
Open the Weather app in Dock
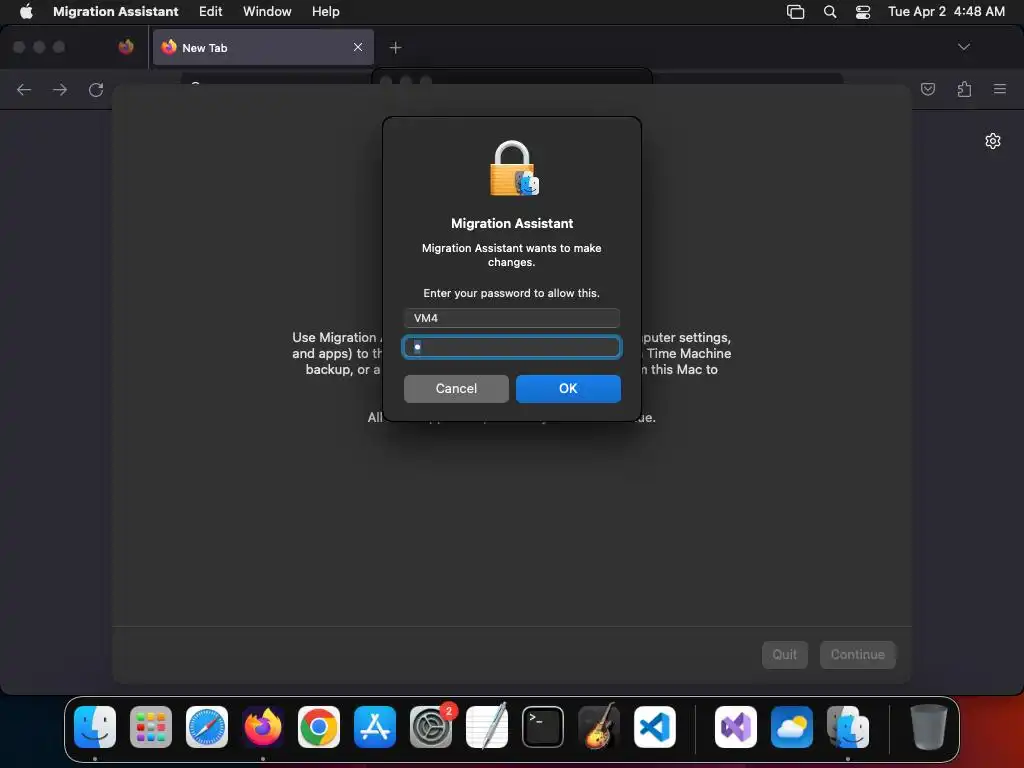click(792, 727)
